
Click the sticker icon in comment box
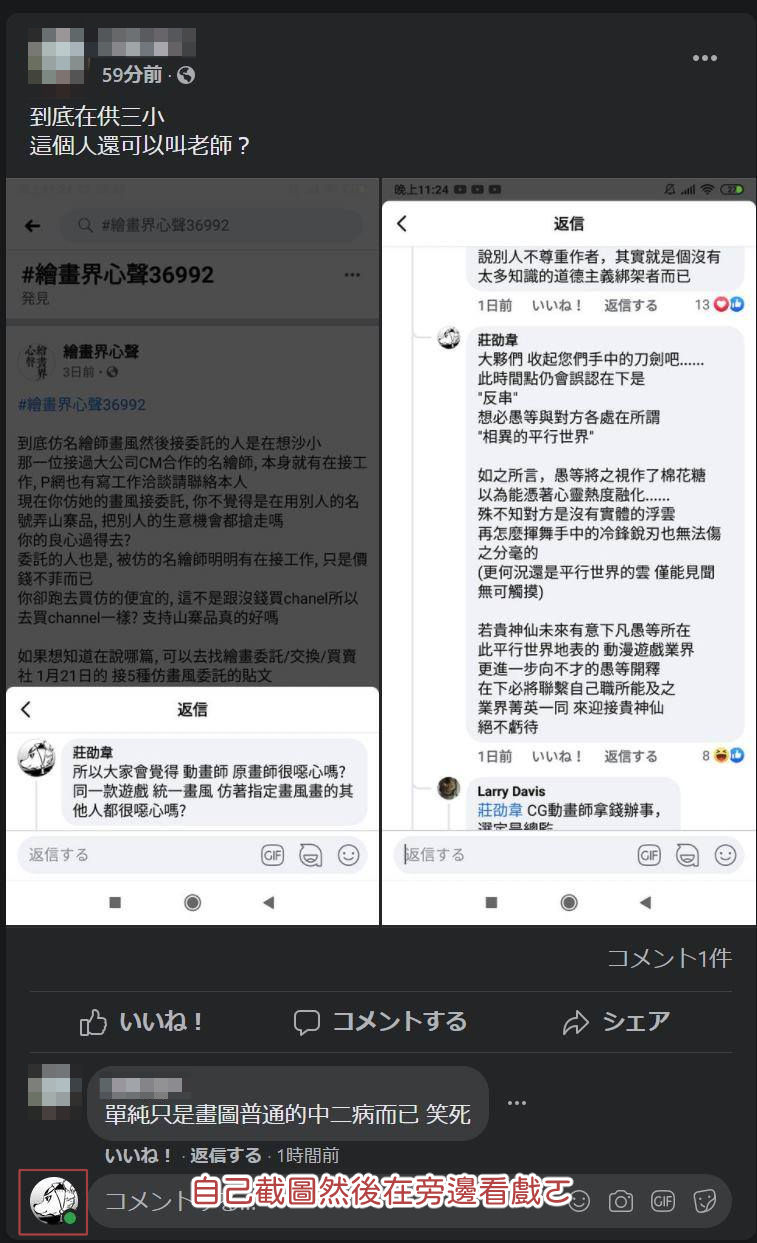tap(703, 1201)
